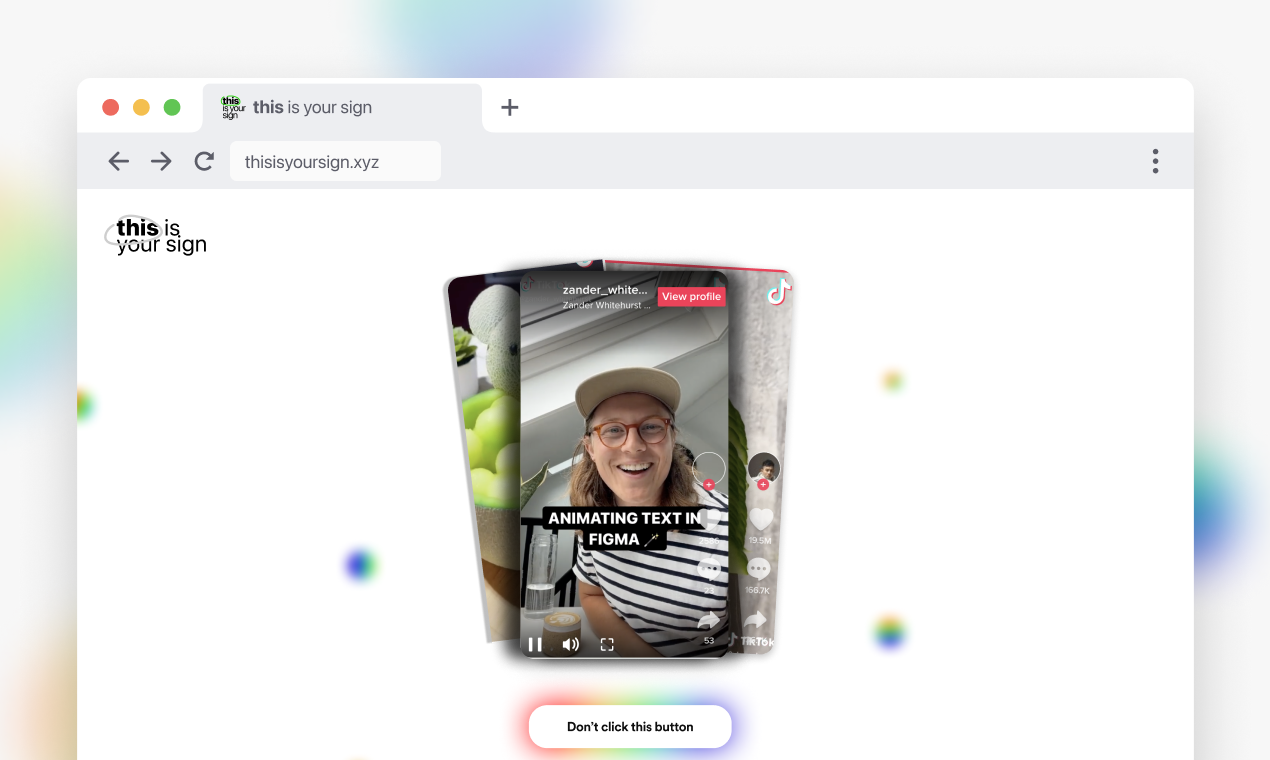Open the zander_white... username link
This screenshot has width=1270, height=760.
click(x=605, y=290)
